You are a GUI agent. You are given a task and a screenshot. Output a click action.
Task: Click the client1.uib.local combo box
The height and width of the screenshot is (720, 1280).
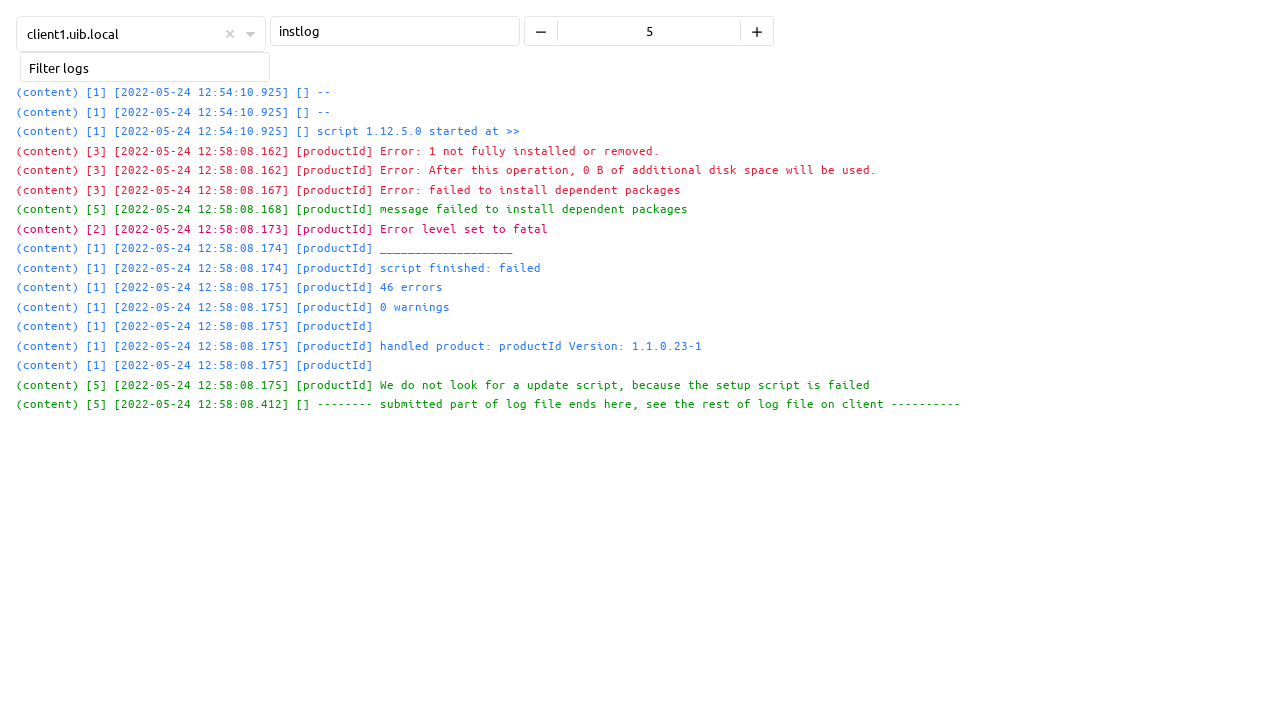141,34
